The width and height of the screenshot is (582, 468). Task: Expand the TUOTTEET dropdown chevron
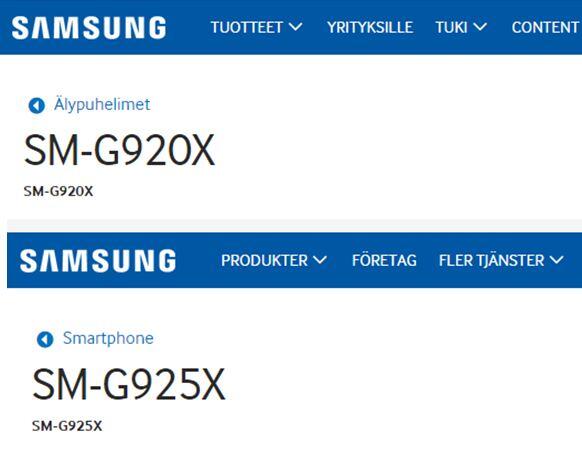295,27
